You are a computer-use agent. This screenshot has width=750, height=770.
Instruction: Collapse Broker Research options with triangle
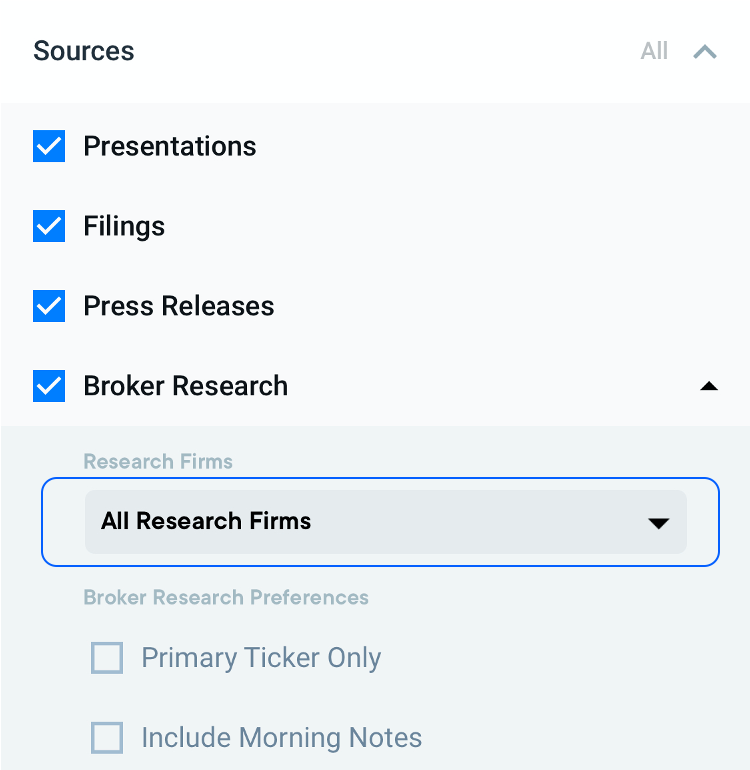[709, 386]
